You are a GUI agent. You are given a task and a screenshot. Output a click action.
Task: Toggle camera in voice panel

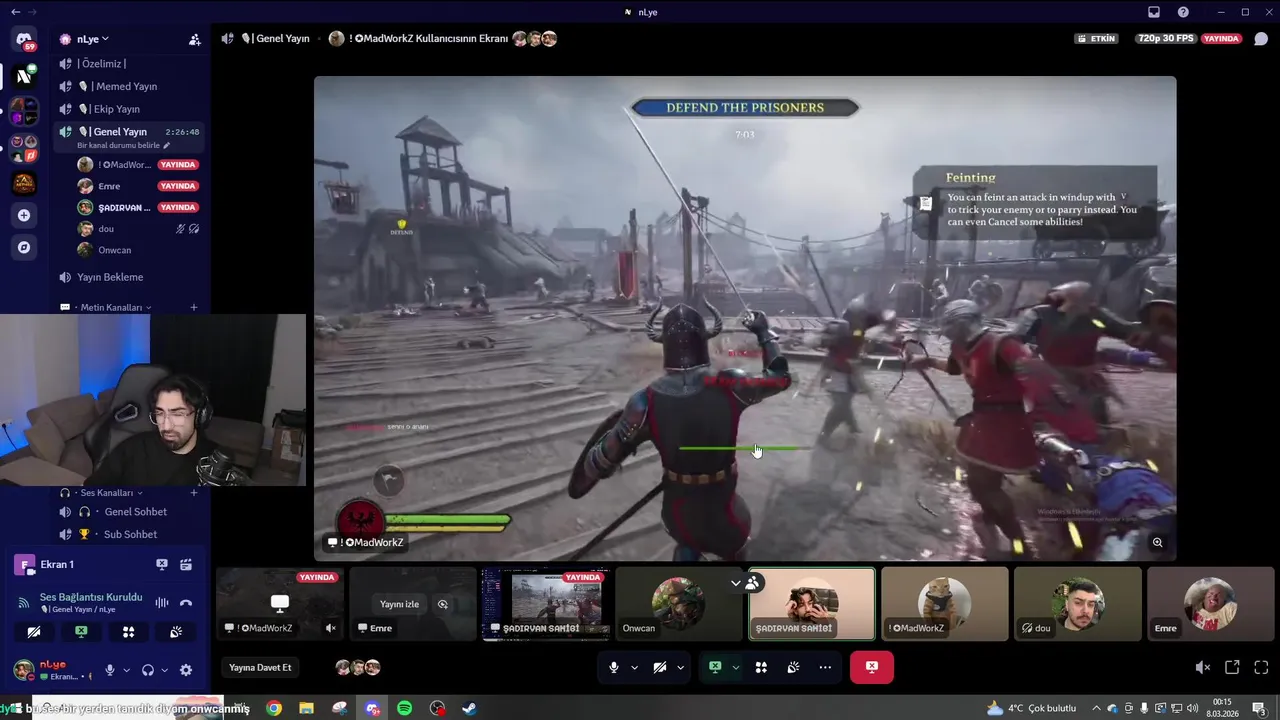point(33,632)
